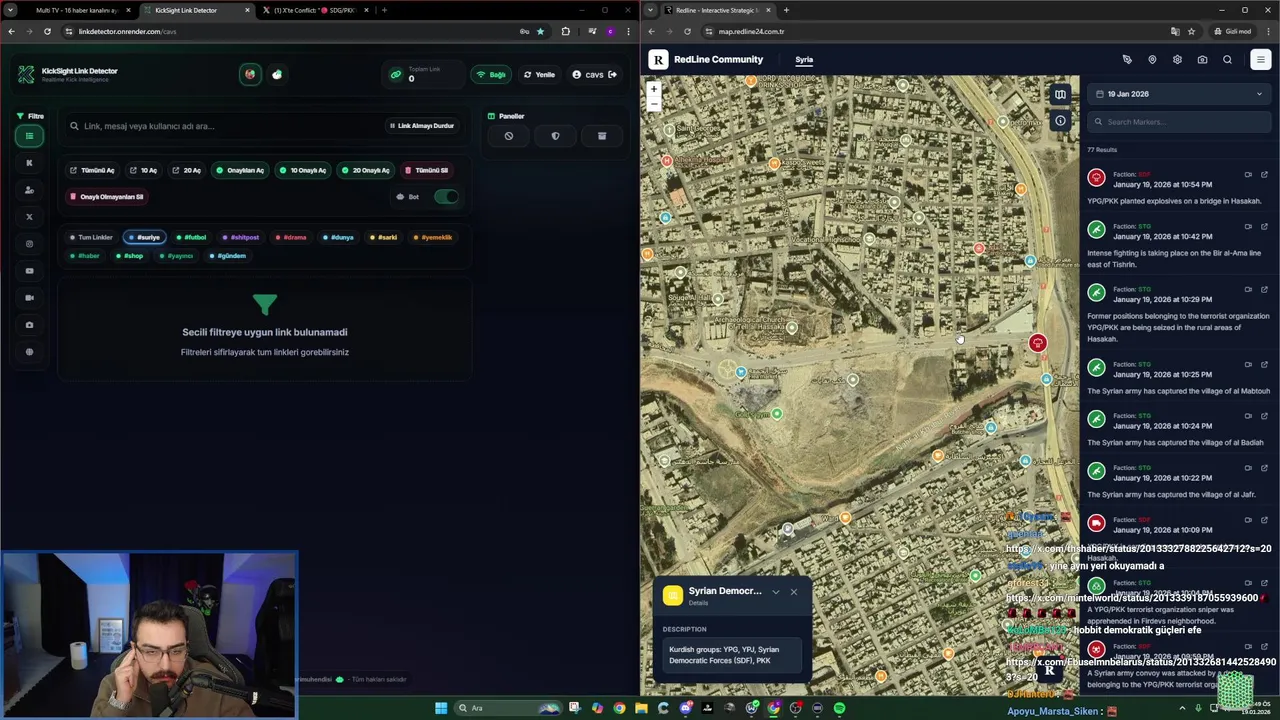Open the Windows Start button
The height and width of the screenshot is (720, 1280).
(441, 708)
